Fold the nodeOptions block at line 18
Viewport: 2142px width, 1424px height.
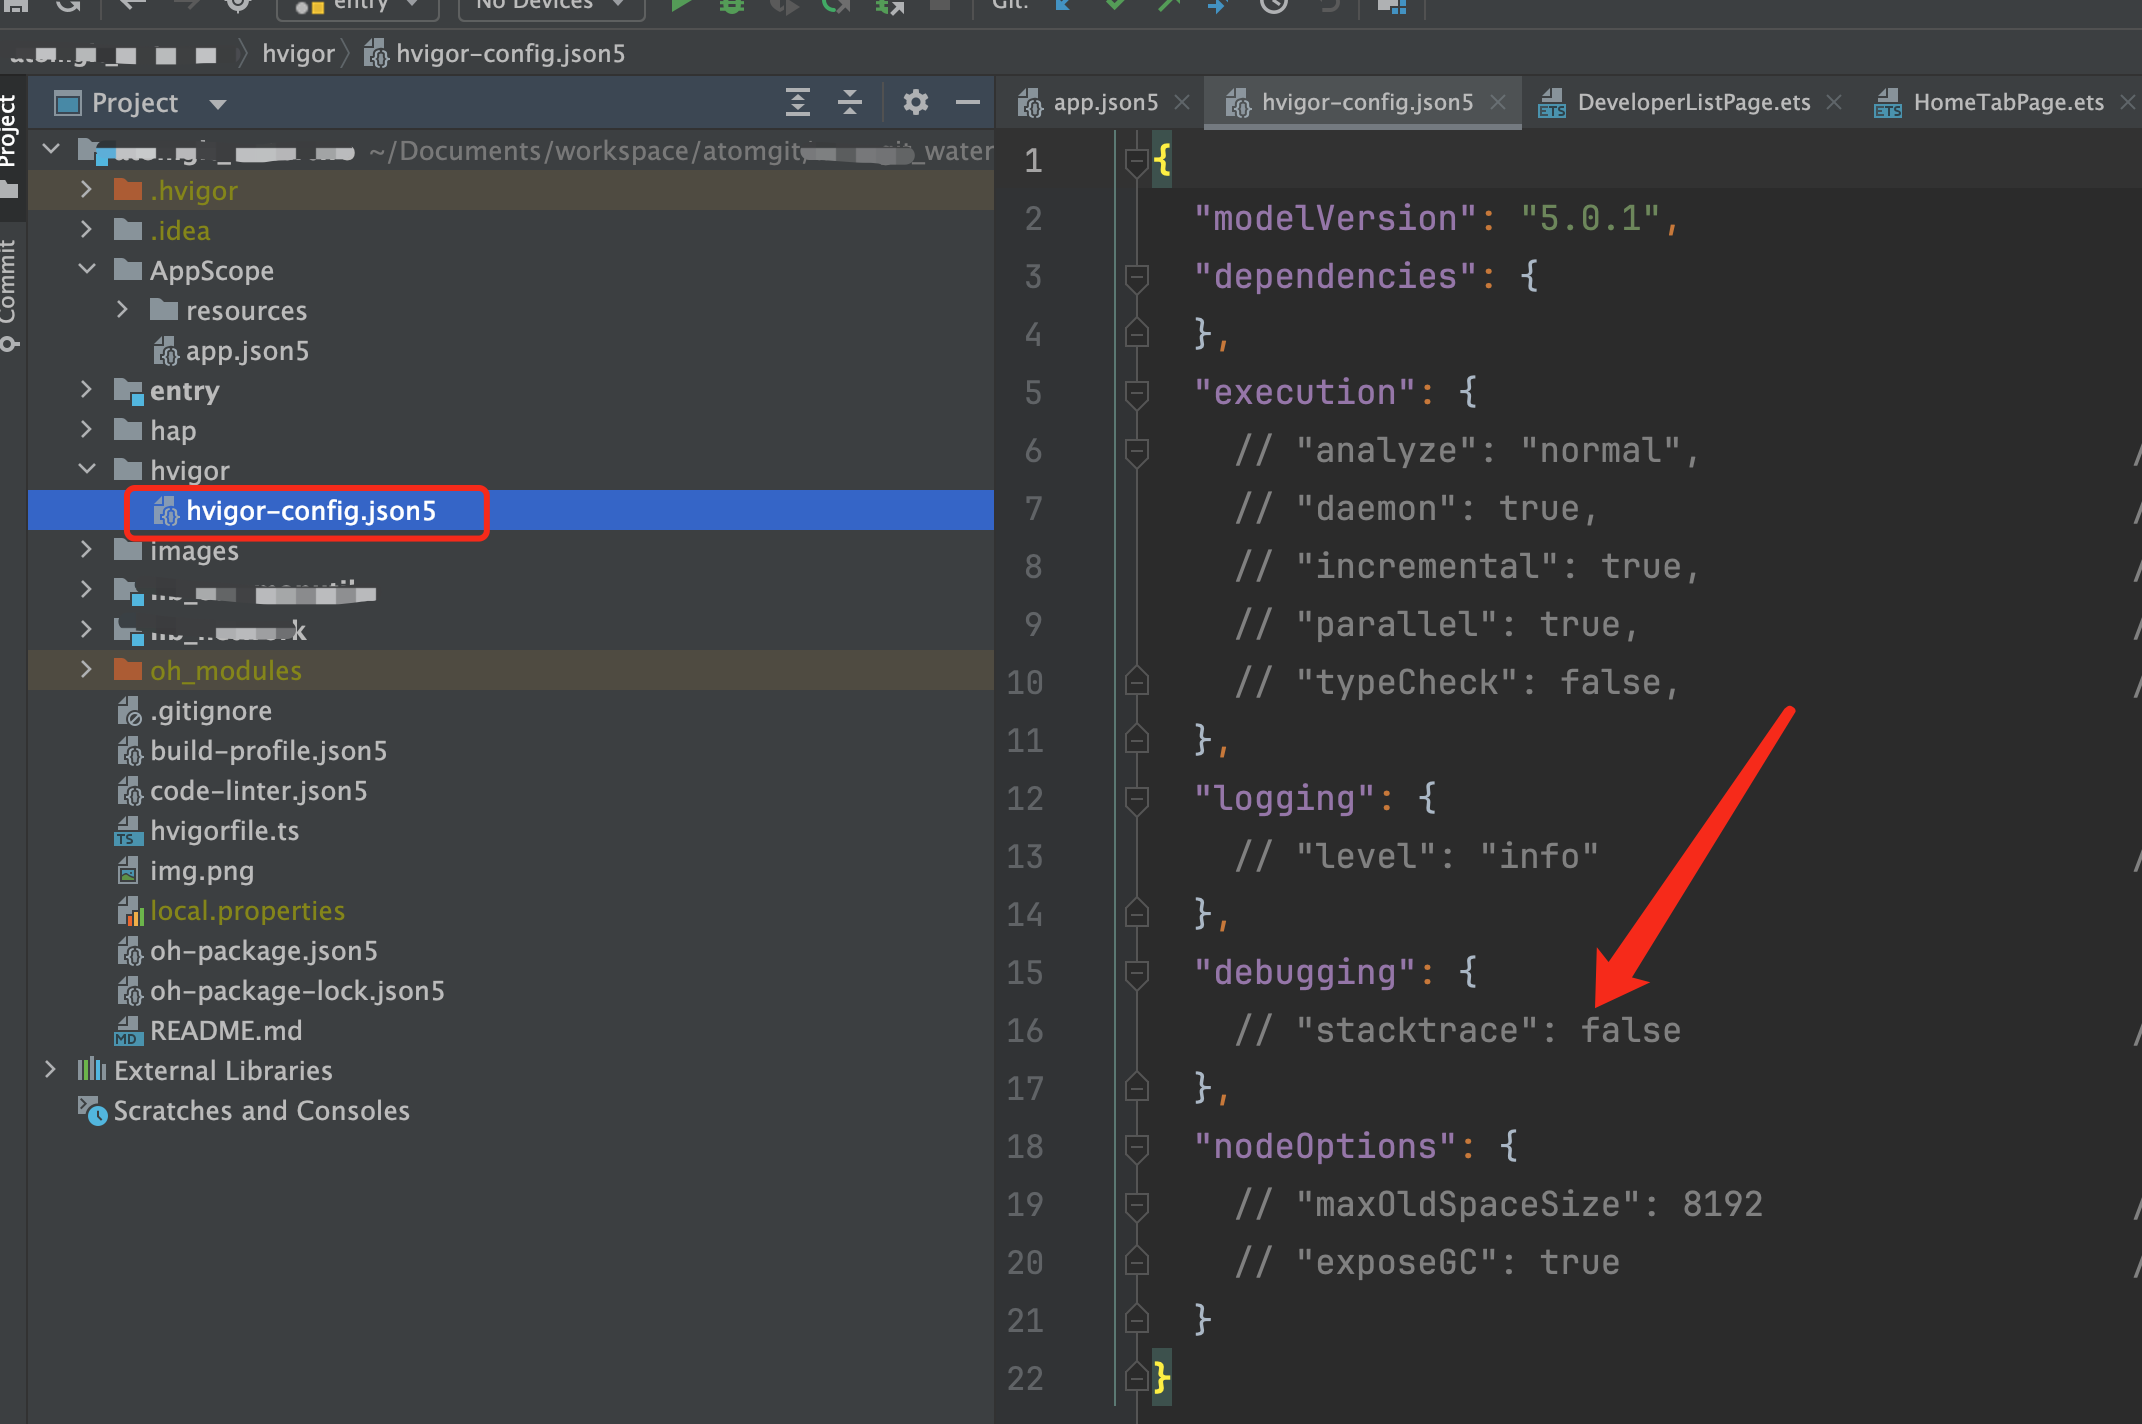tap(1136, 1146)
